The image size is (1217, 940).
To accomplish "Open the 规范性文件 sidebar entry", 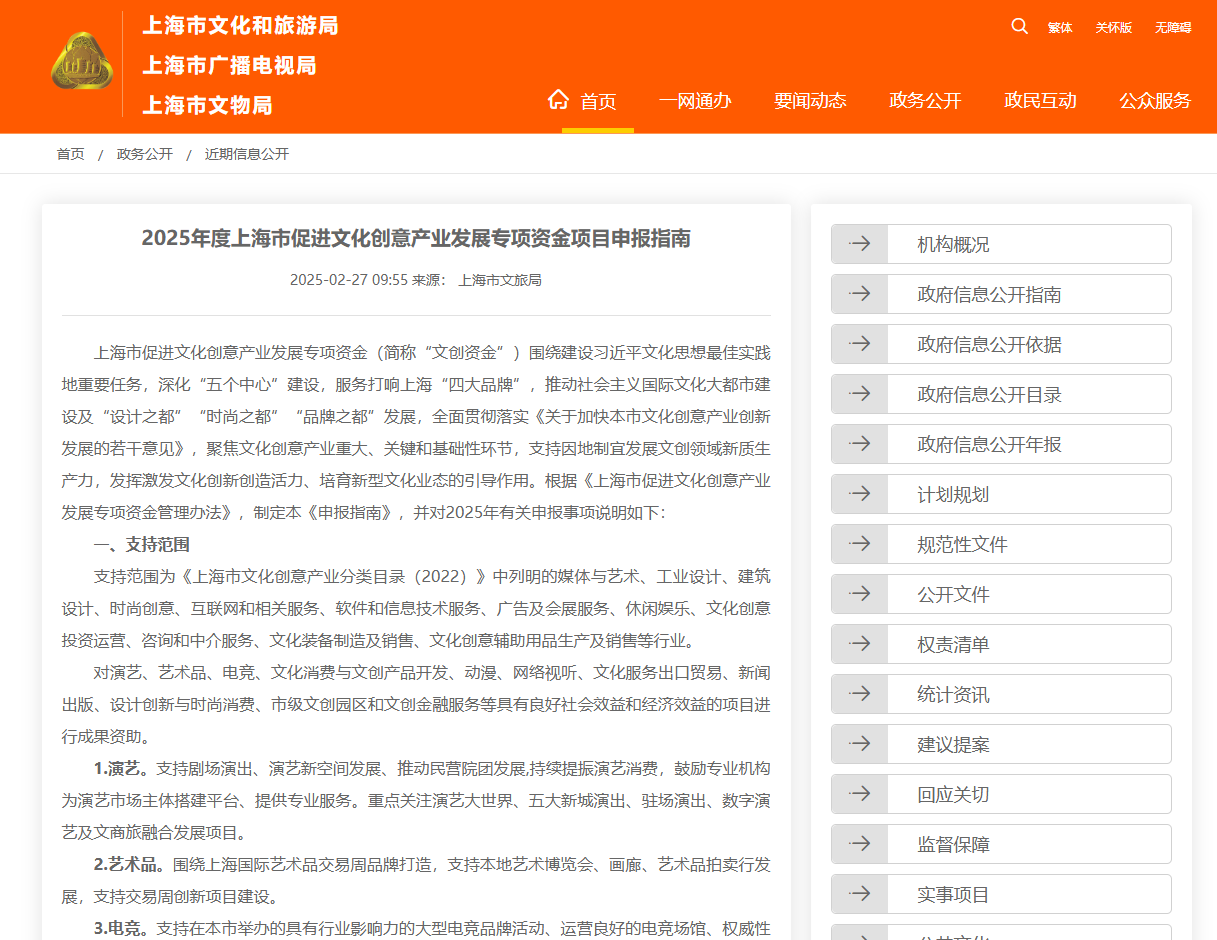I will 962,545.
